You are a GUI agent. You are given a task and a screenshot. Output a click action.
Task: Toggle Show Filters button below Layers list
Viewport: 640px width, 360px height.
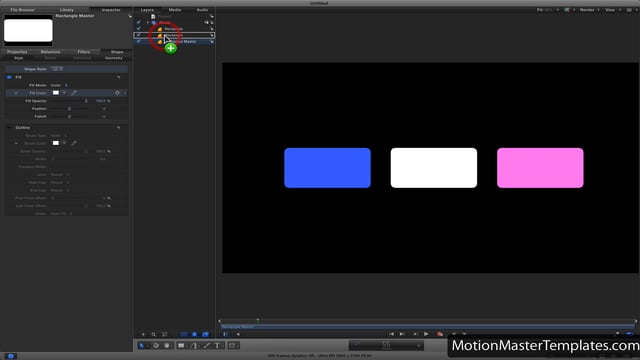(x=205, y=334)
